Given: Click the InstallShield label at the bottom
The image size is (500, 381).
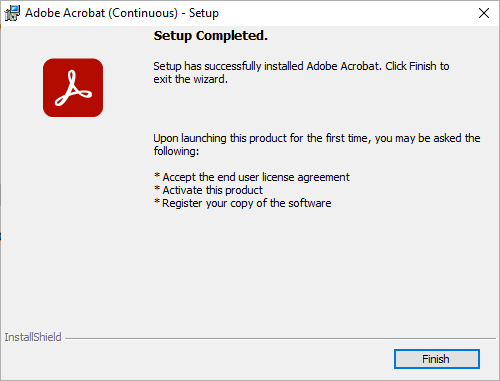Looking at the screenshot, I should click(x=33, y=337).
